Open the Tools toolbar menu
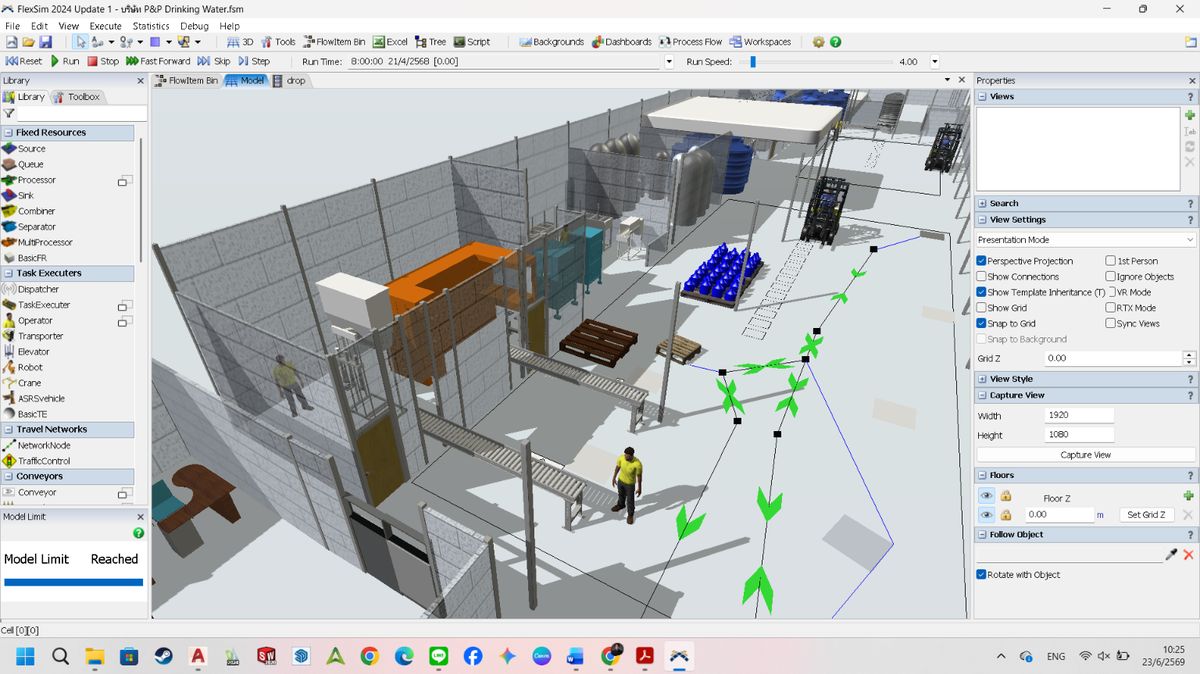Viewport: 1200px width, 674px height. pyautogui.click(x=279, y=42)
